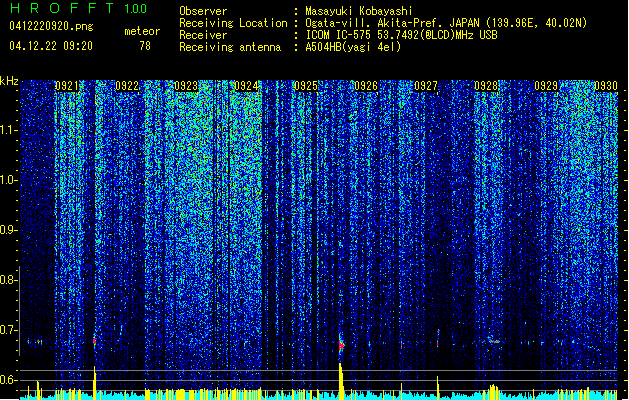629x400 pixels.
Task: Click observer name Masayuki Kobayashi
Action: [359, 11]
